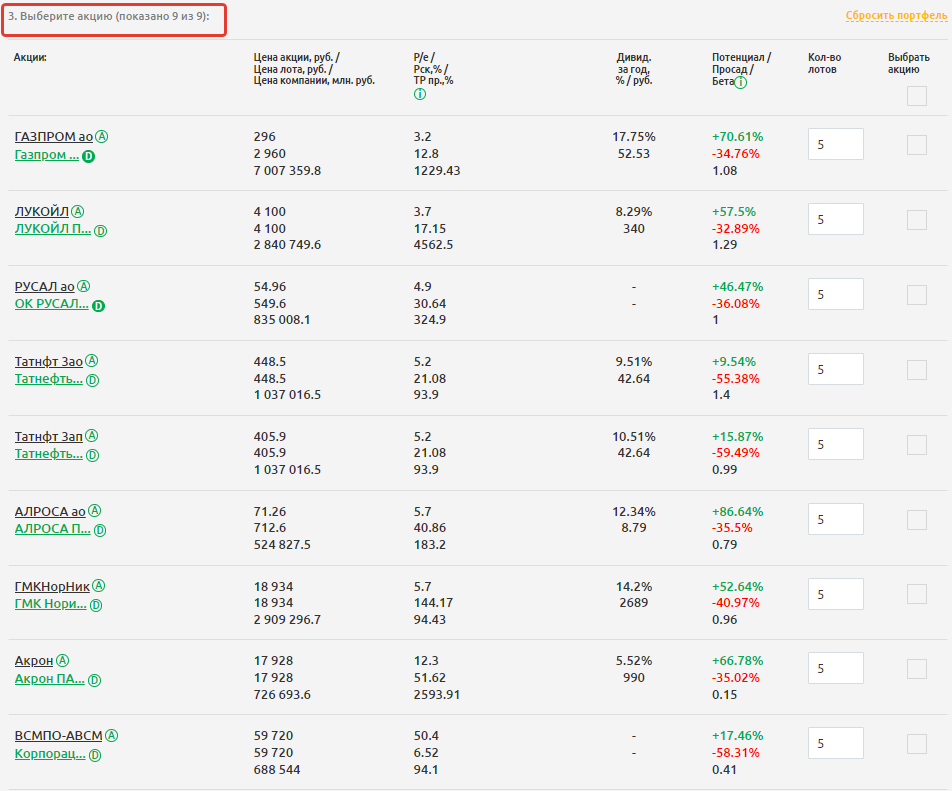Check the Акрон row checkbox
Viewport: 952px width, 791px height.
click(916, 669)
